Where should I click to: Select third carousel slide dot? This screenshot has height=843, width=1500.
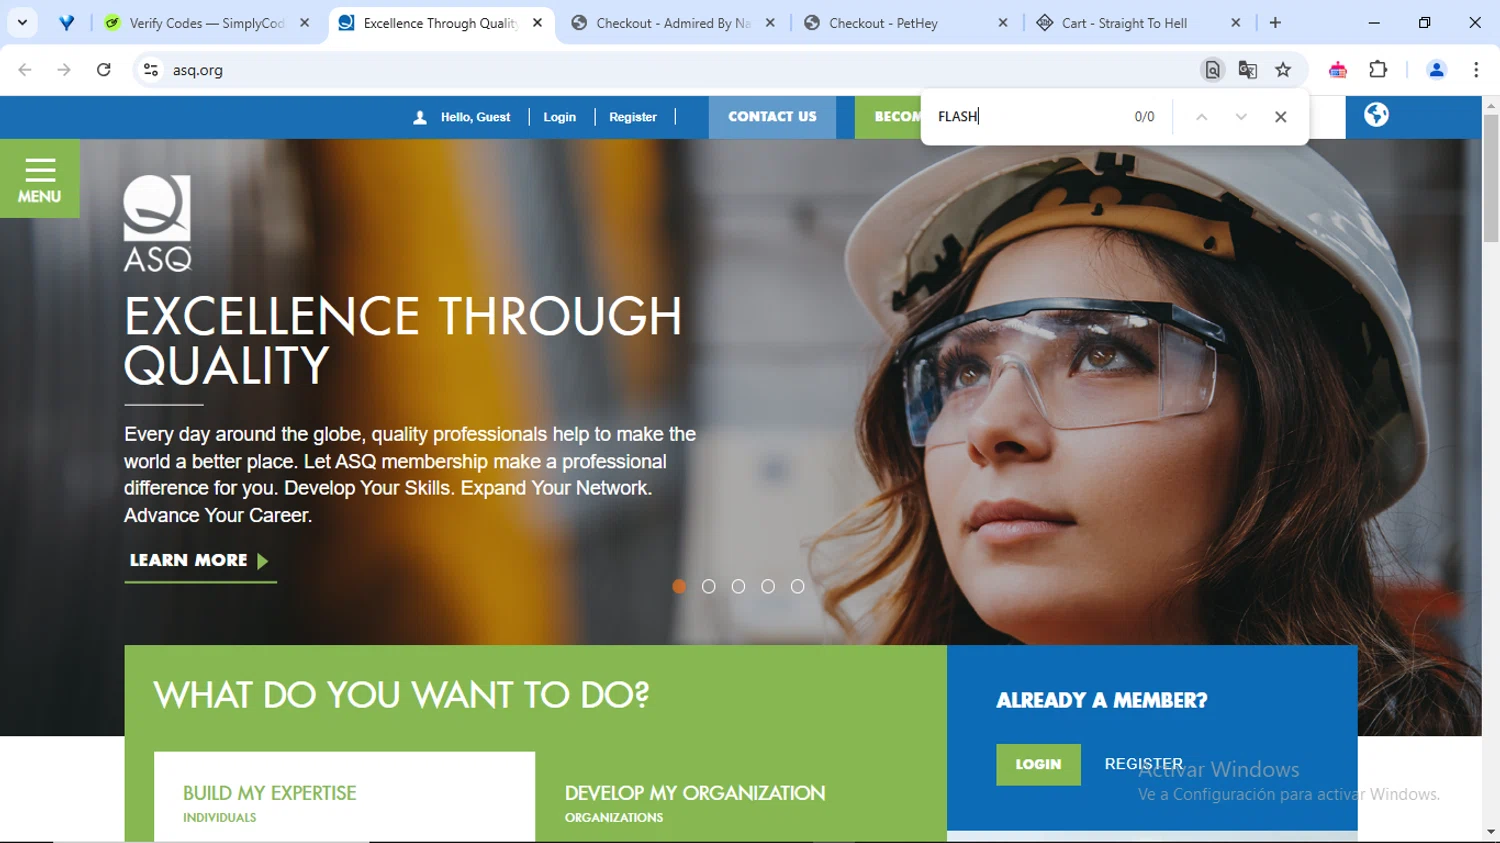pos(738,587)
